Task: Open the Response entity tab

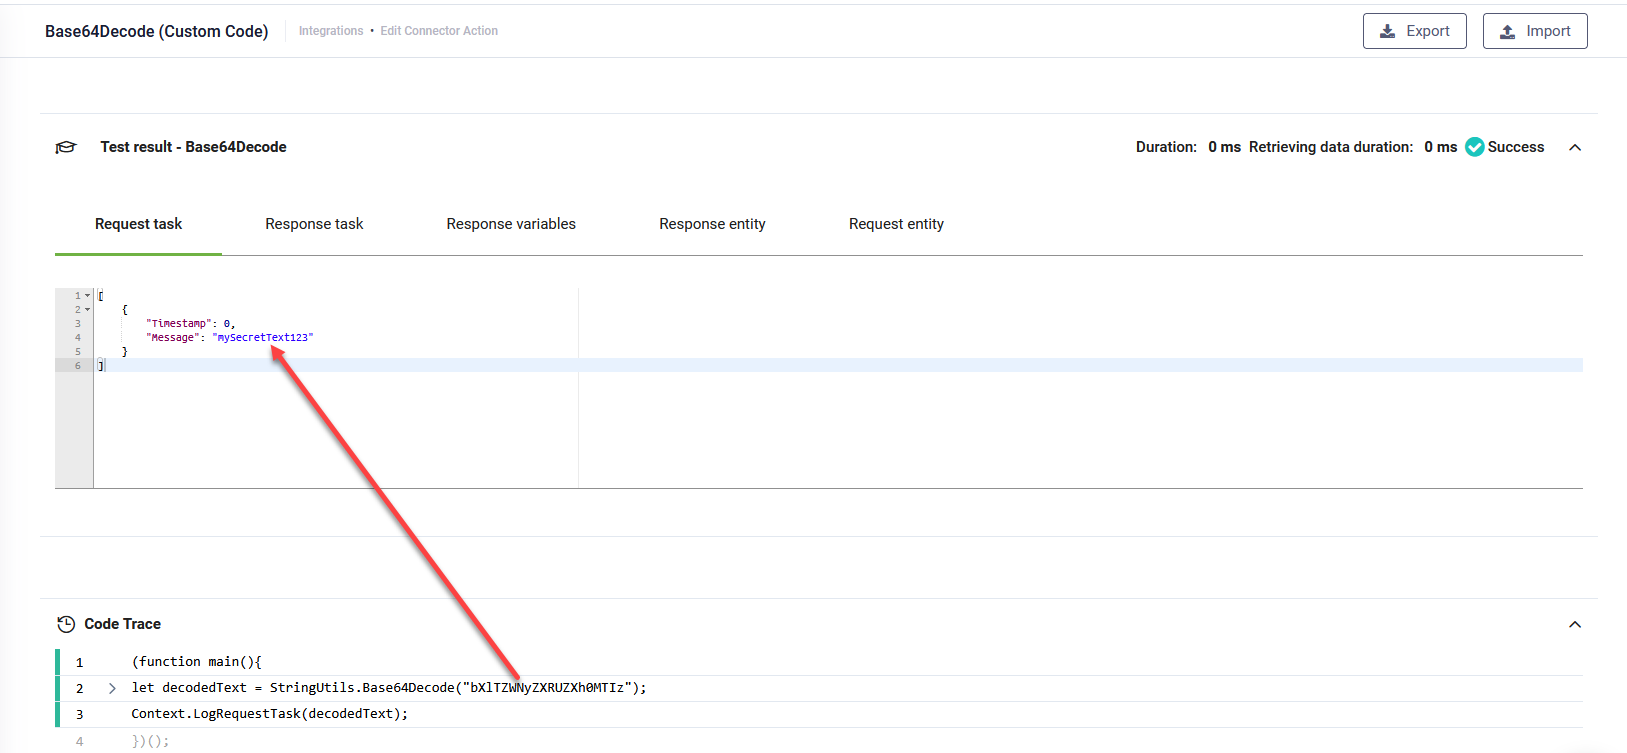Action: click(x=712, y=224)
